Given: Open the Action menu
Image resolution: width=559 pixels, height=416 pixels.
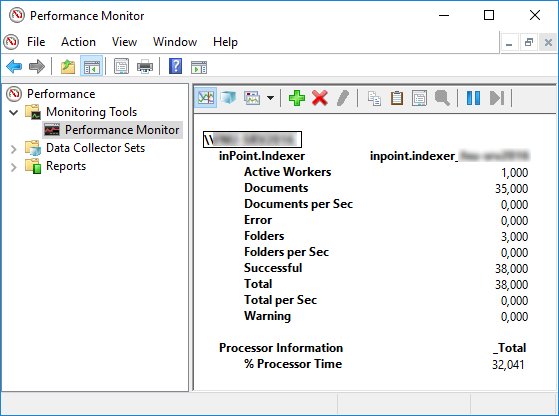Looking at the screenshot, I should click(x=78, y=42).
